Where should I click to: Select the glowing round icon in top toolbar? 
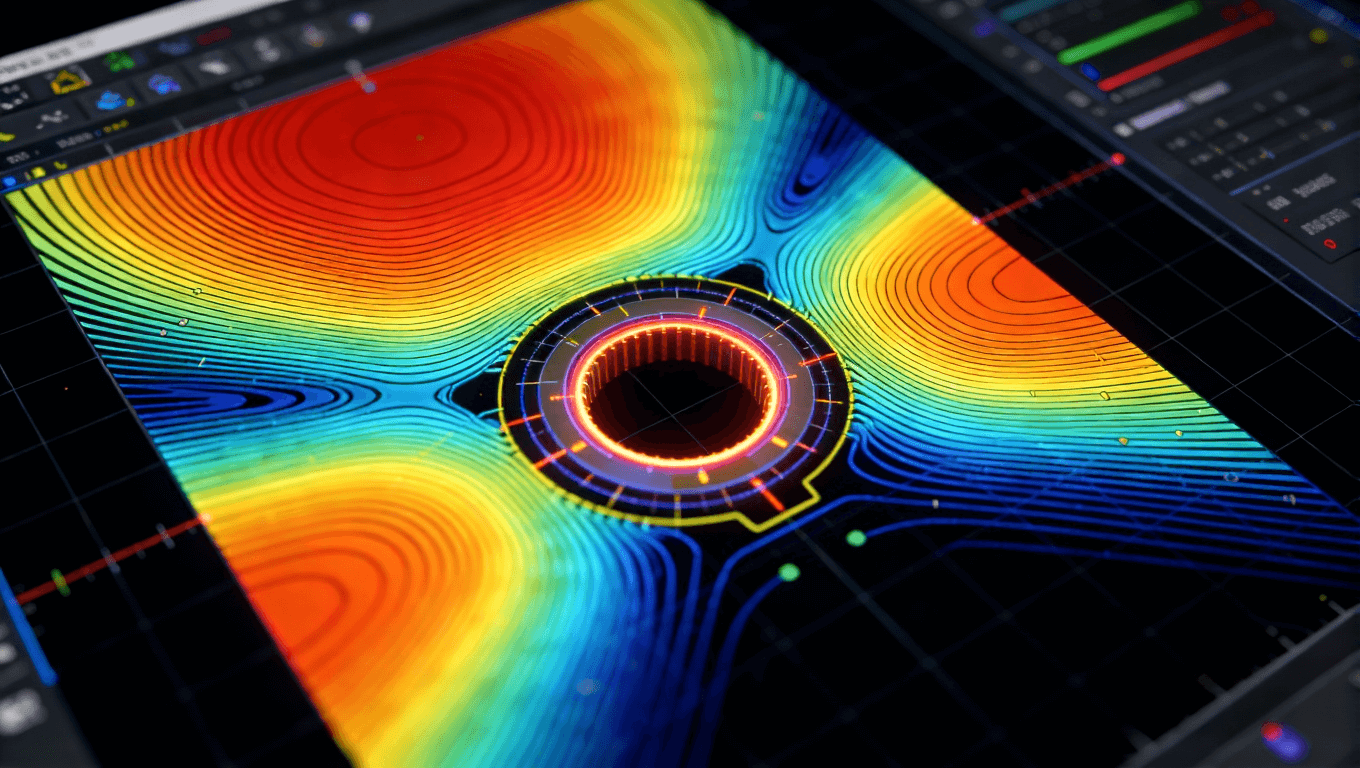tap(360, 21)
